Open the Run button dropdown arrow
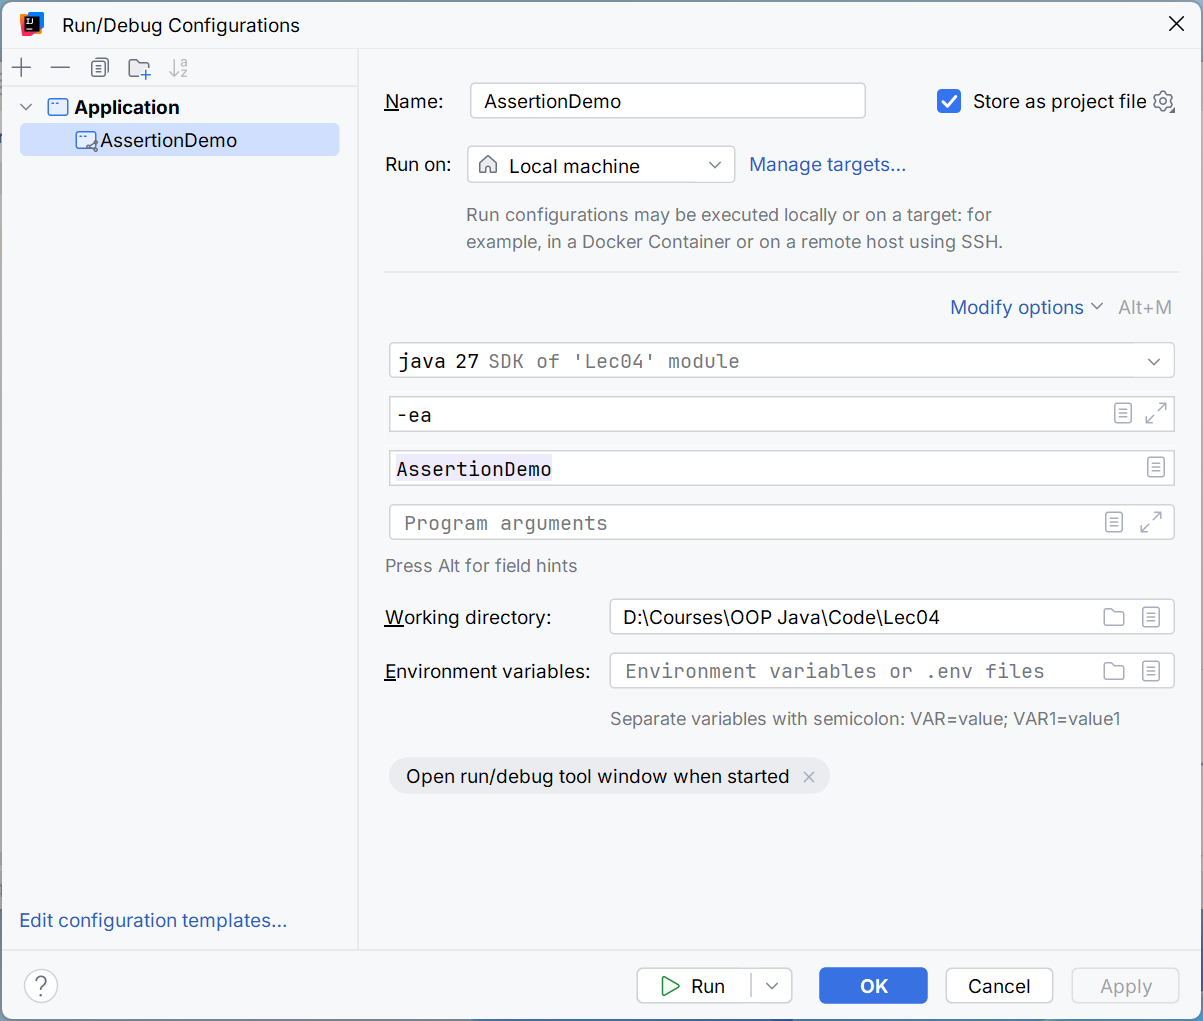Viewport: 1203px width, 1021px height. pyautogui.click(x=772, y=986)
